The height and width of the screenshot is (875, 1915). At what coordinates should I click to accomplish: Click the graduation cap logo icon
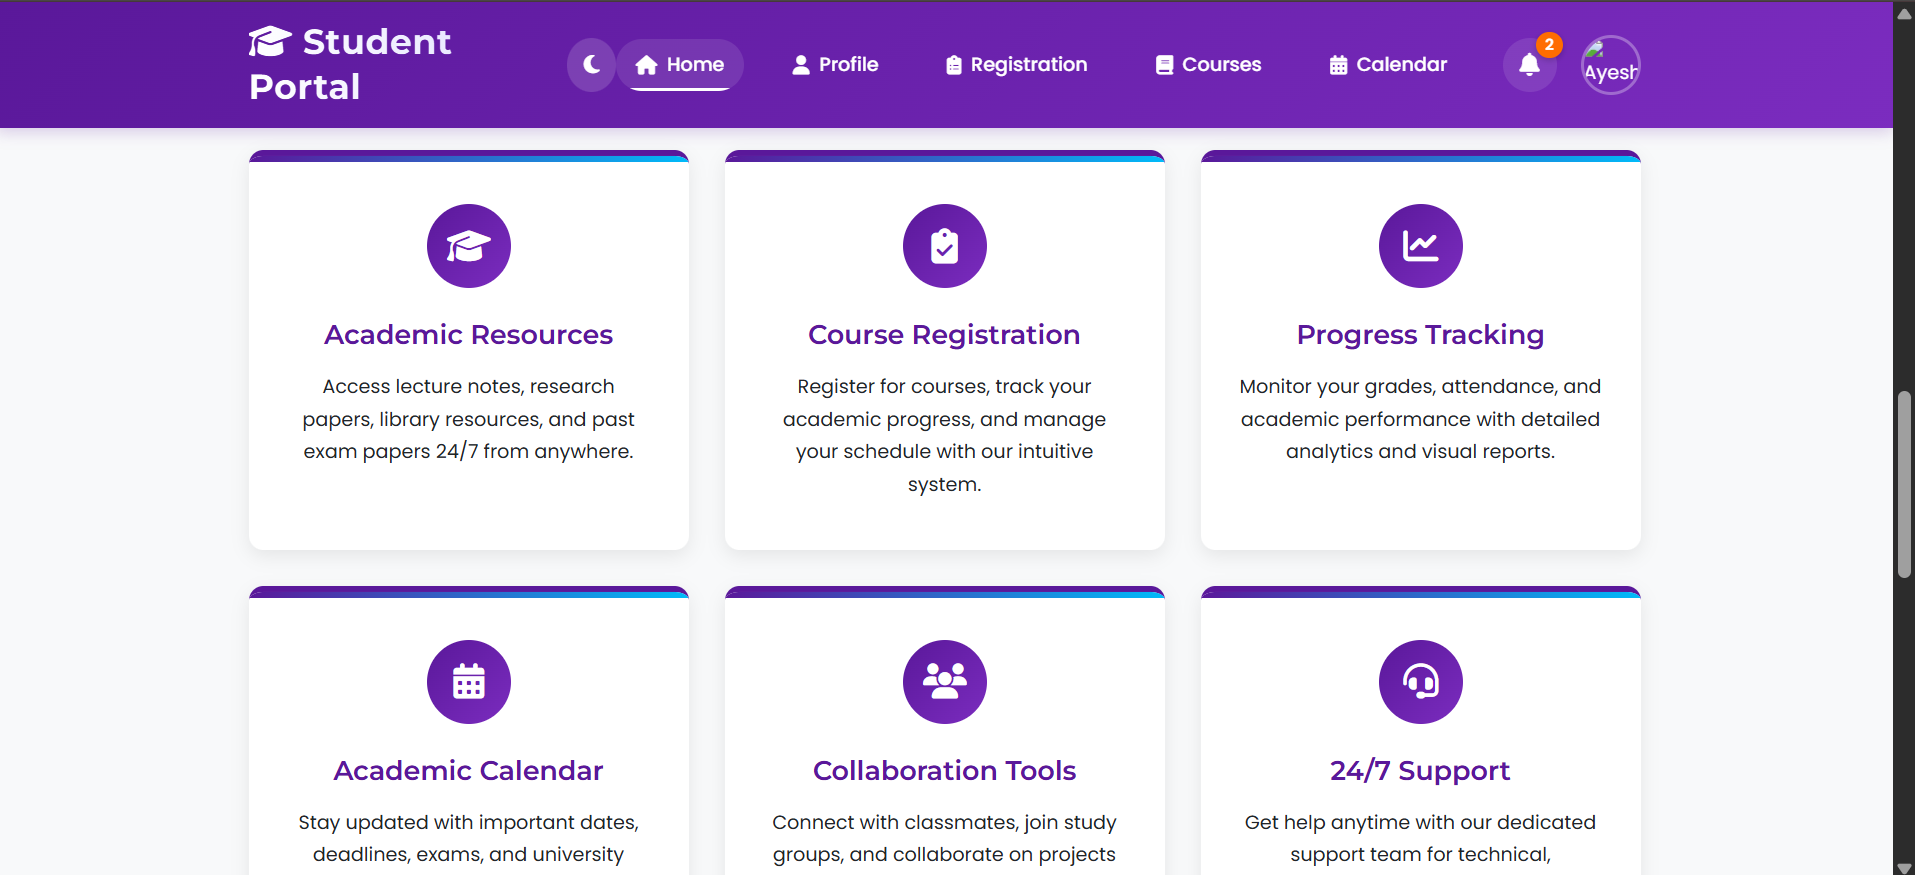pos(270,41)
